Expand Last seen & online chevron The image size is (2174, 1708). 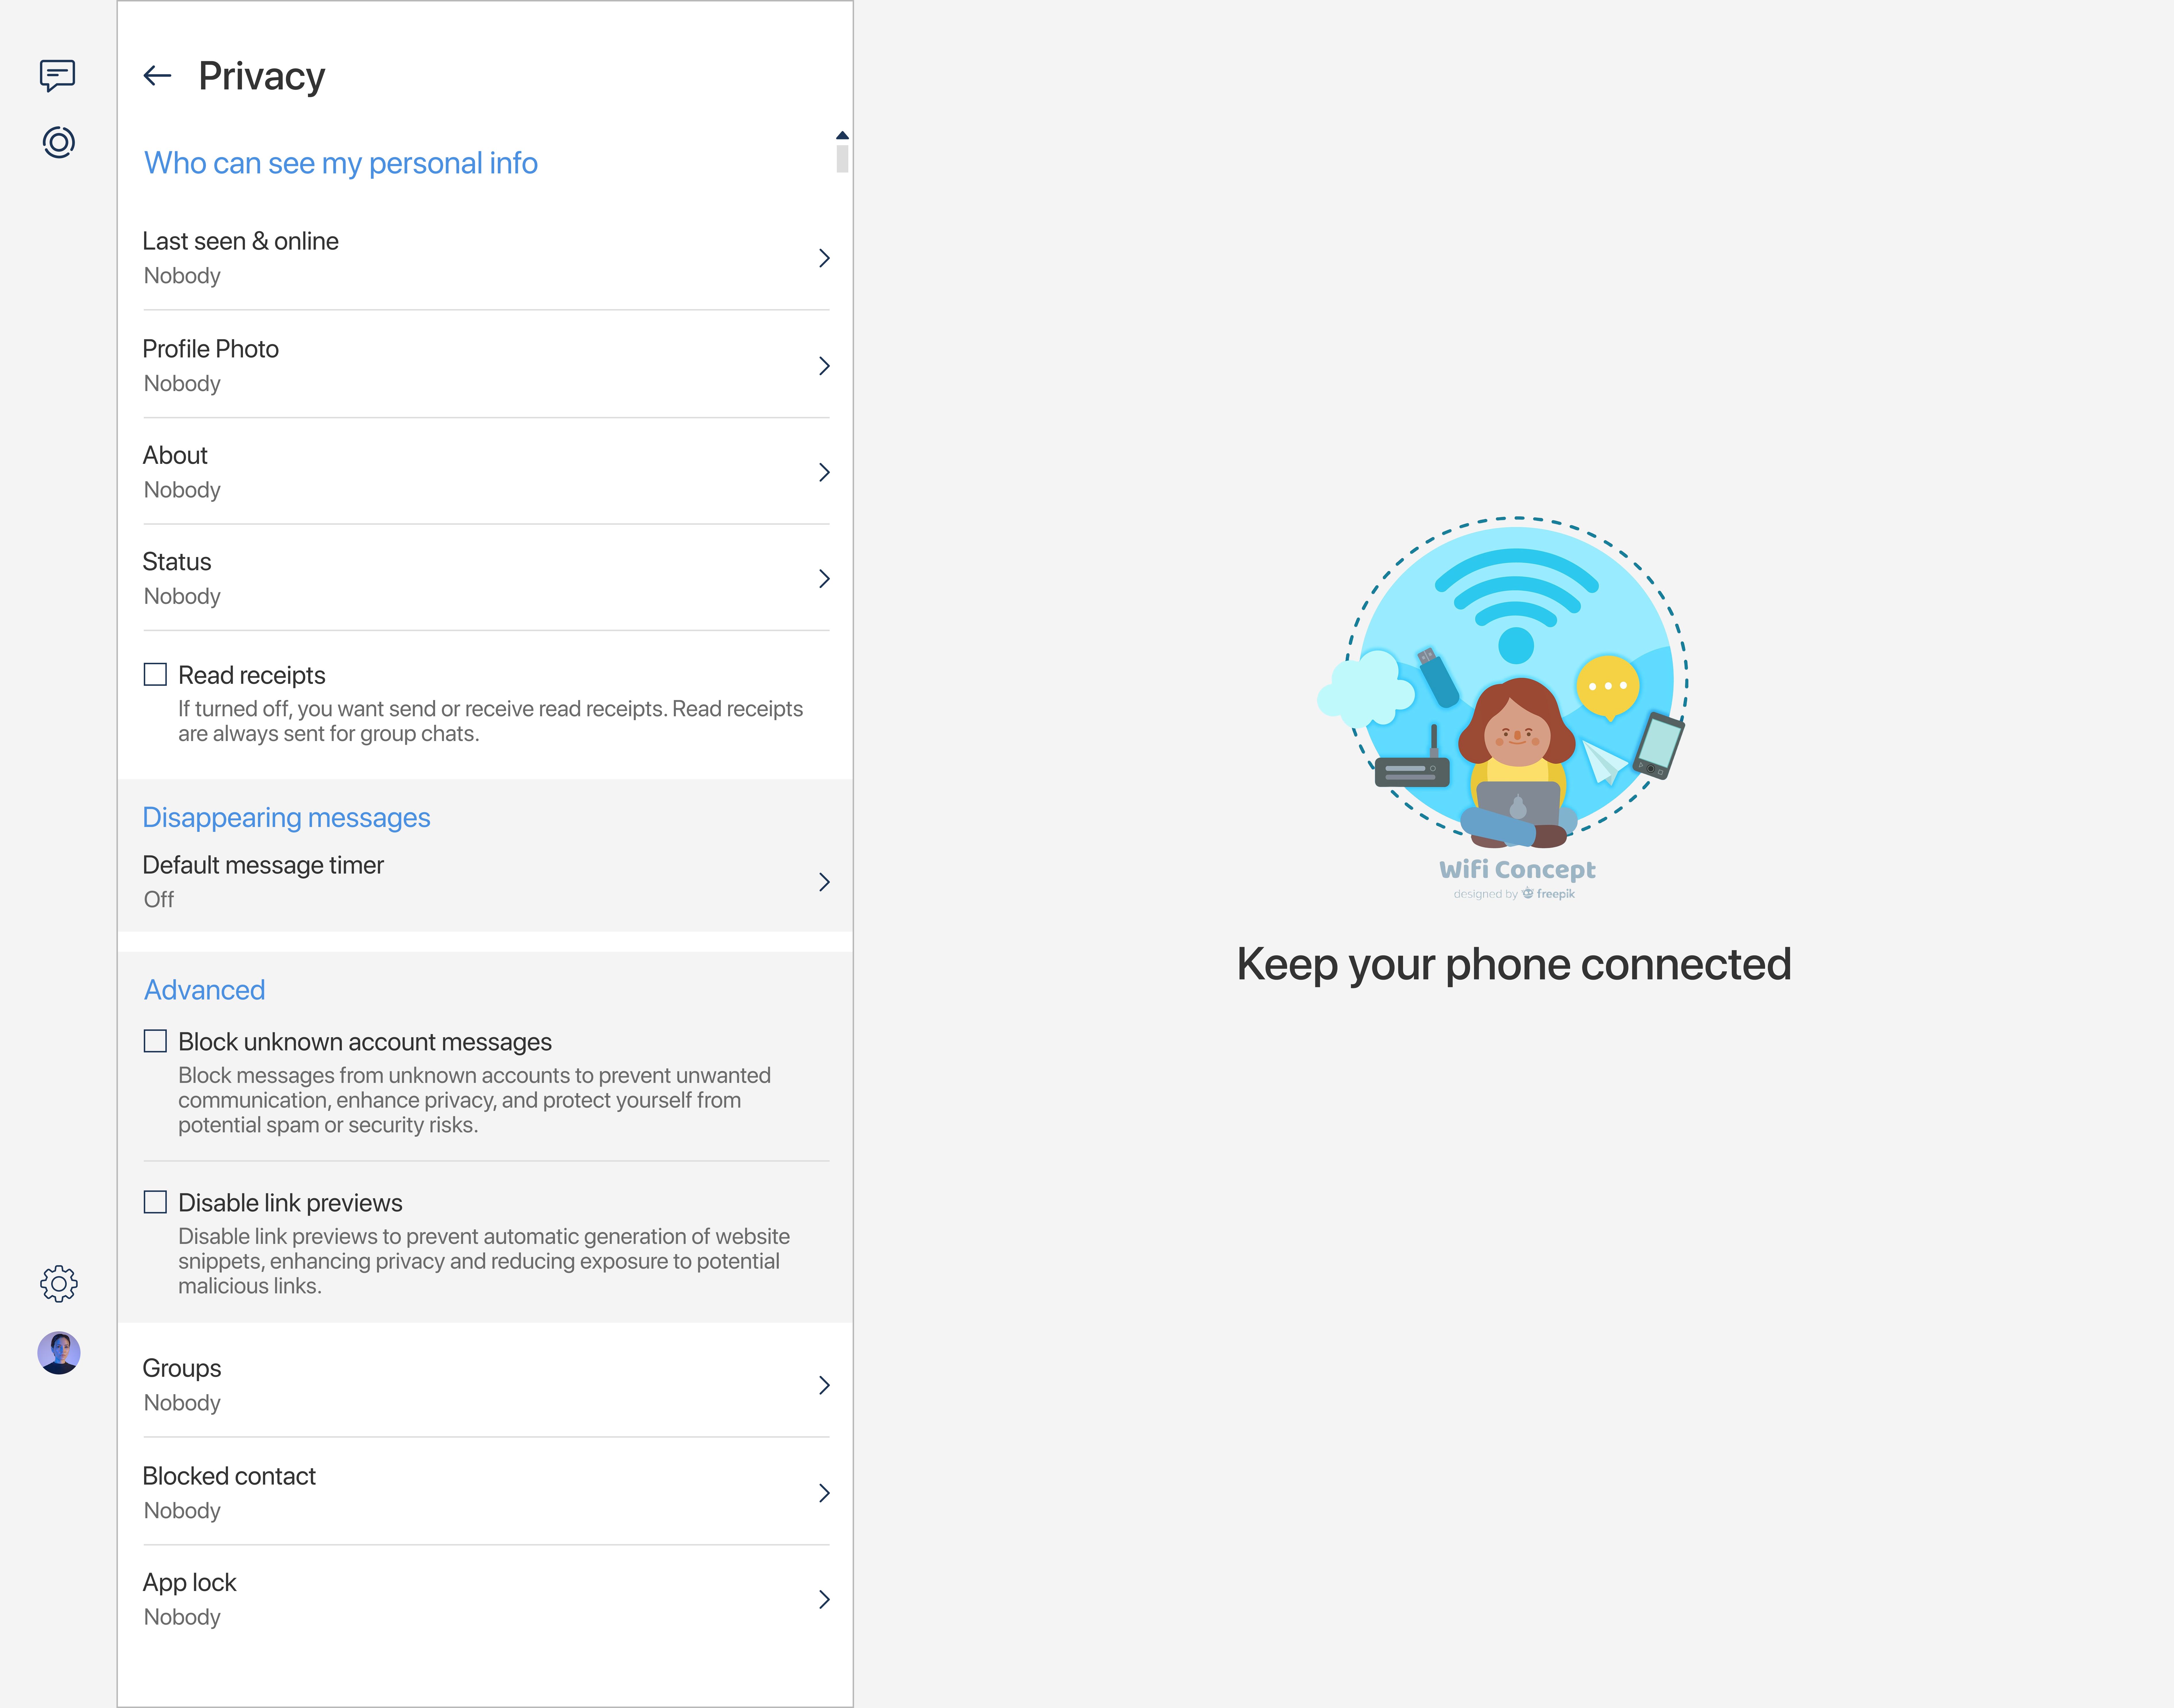pos(824,258)
